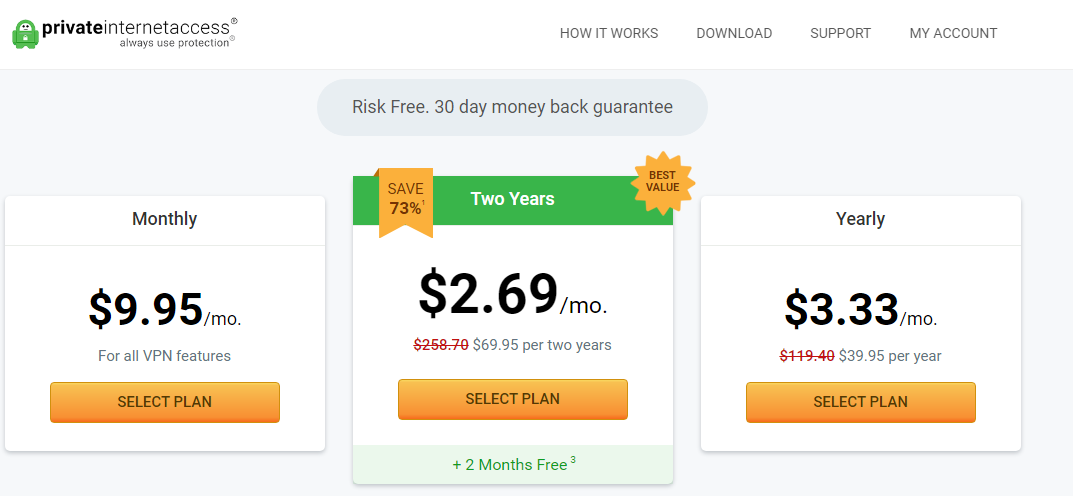Open My Account from the navigation
This screenshot has width=1073, height=496.
pos(953,33)
